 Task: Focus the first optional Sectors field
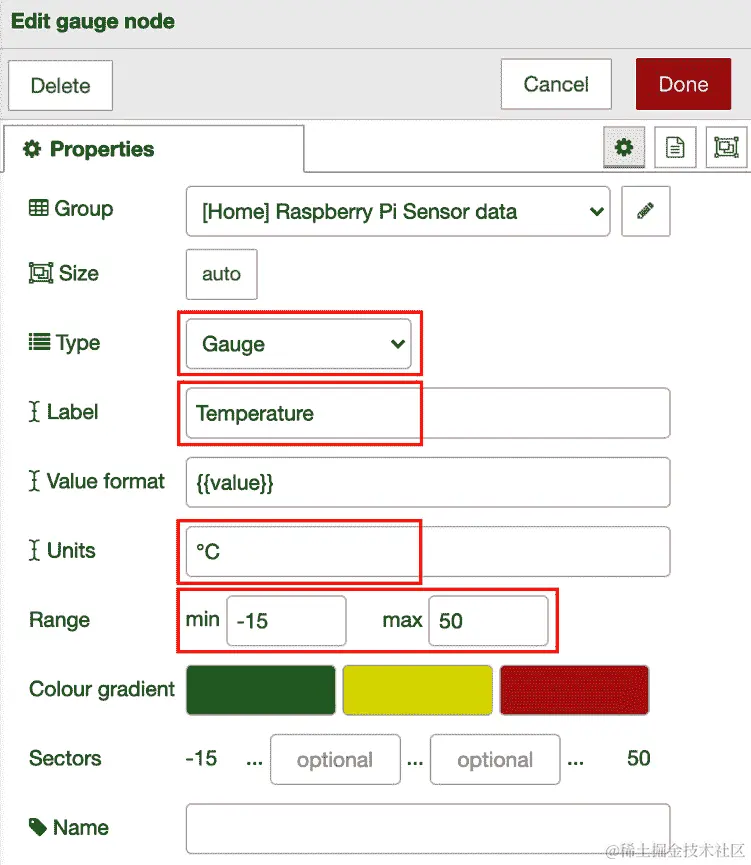pyautogui.click(x=335, y=759)
